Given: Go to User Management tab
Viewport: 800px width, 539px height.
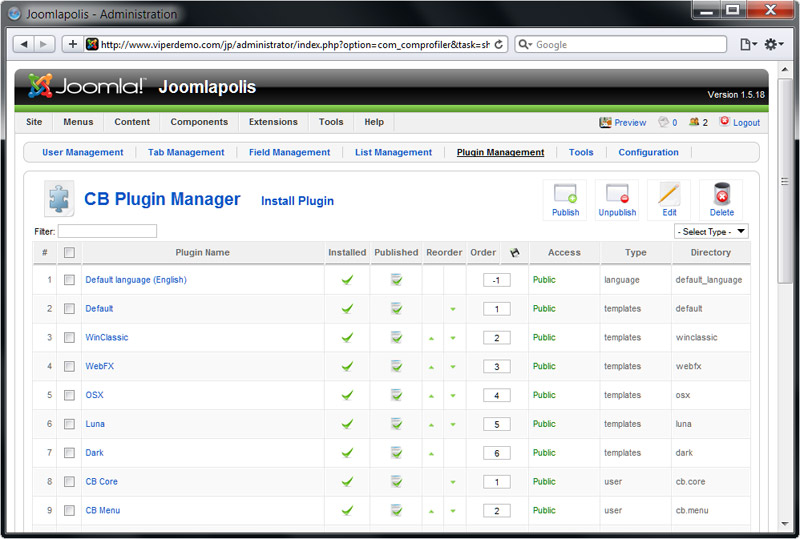Looking at the screenshot, I should (x=83, y=152).
